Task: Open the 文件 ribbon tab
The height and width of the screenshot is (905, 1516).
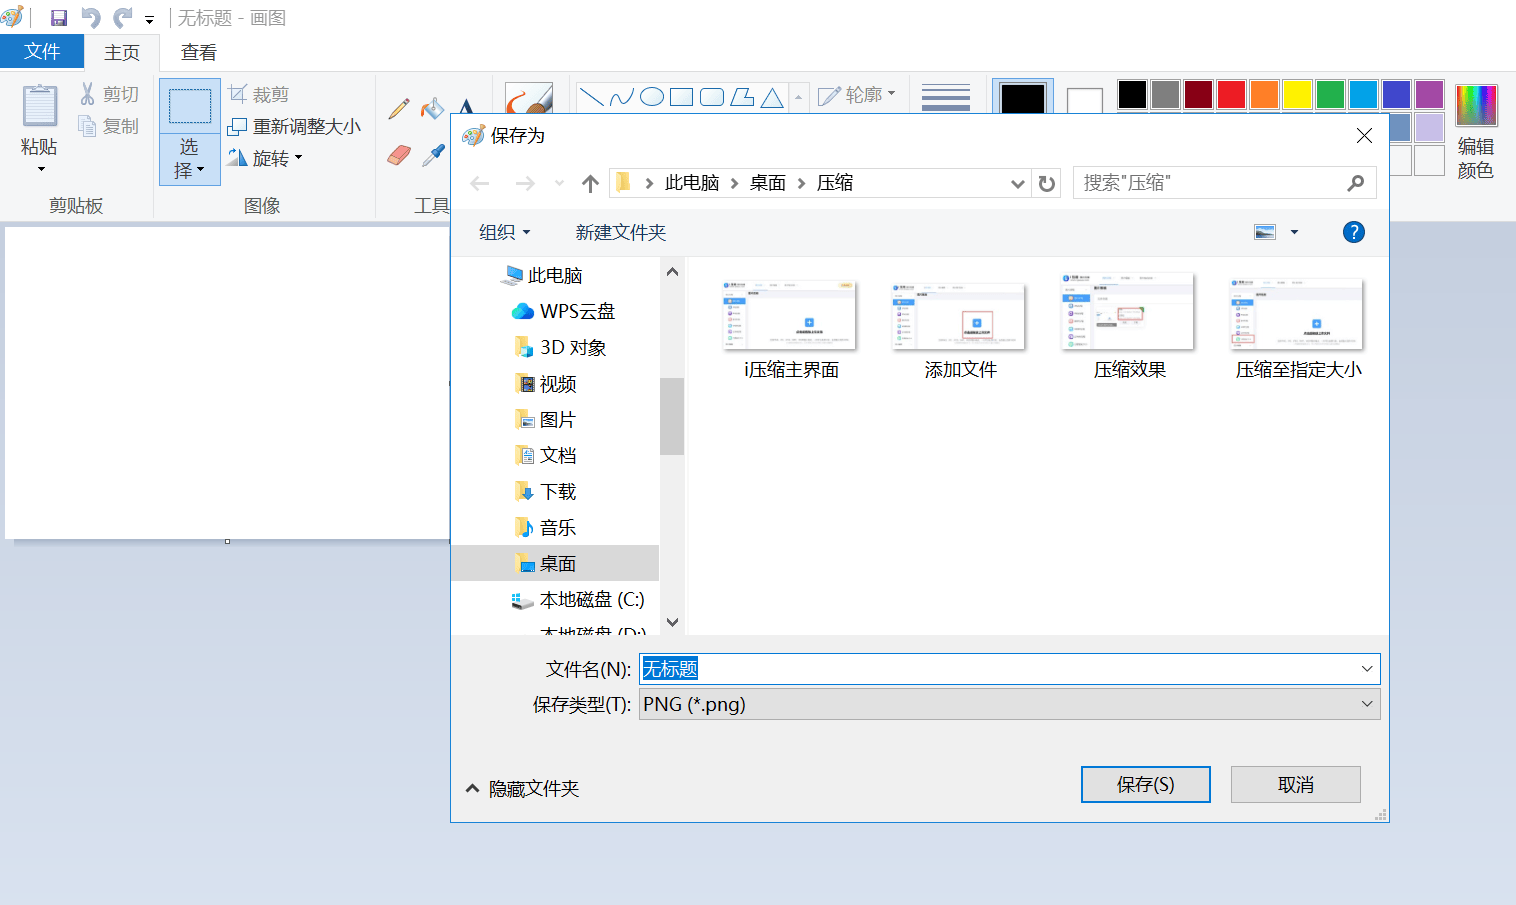Action: click(x=41, y=51)
